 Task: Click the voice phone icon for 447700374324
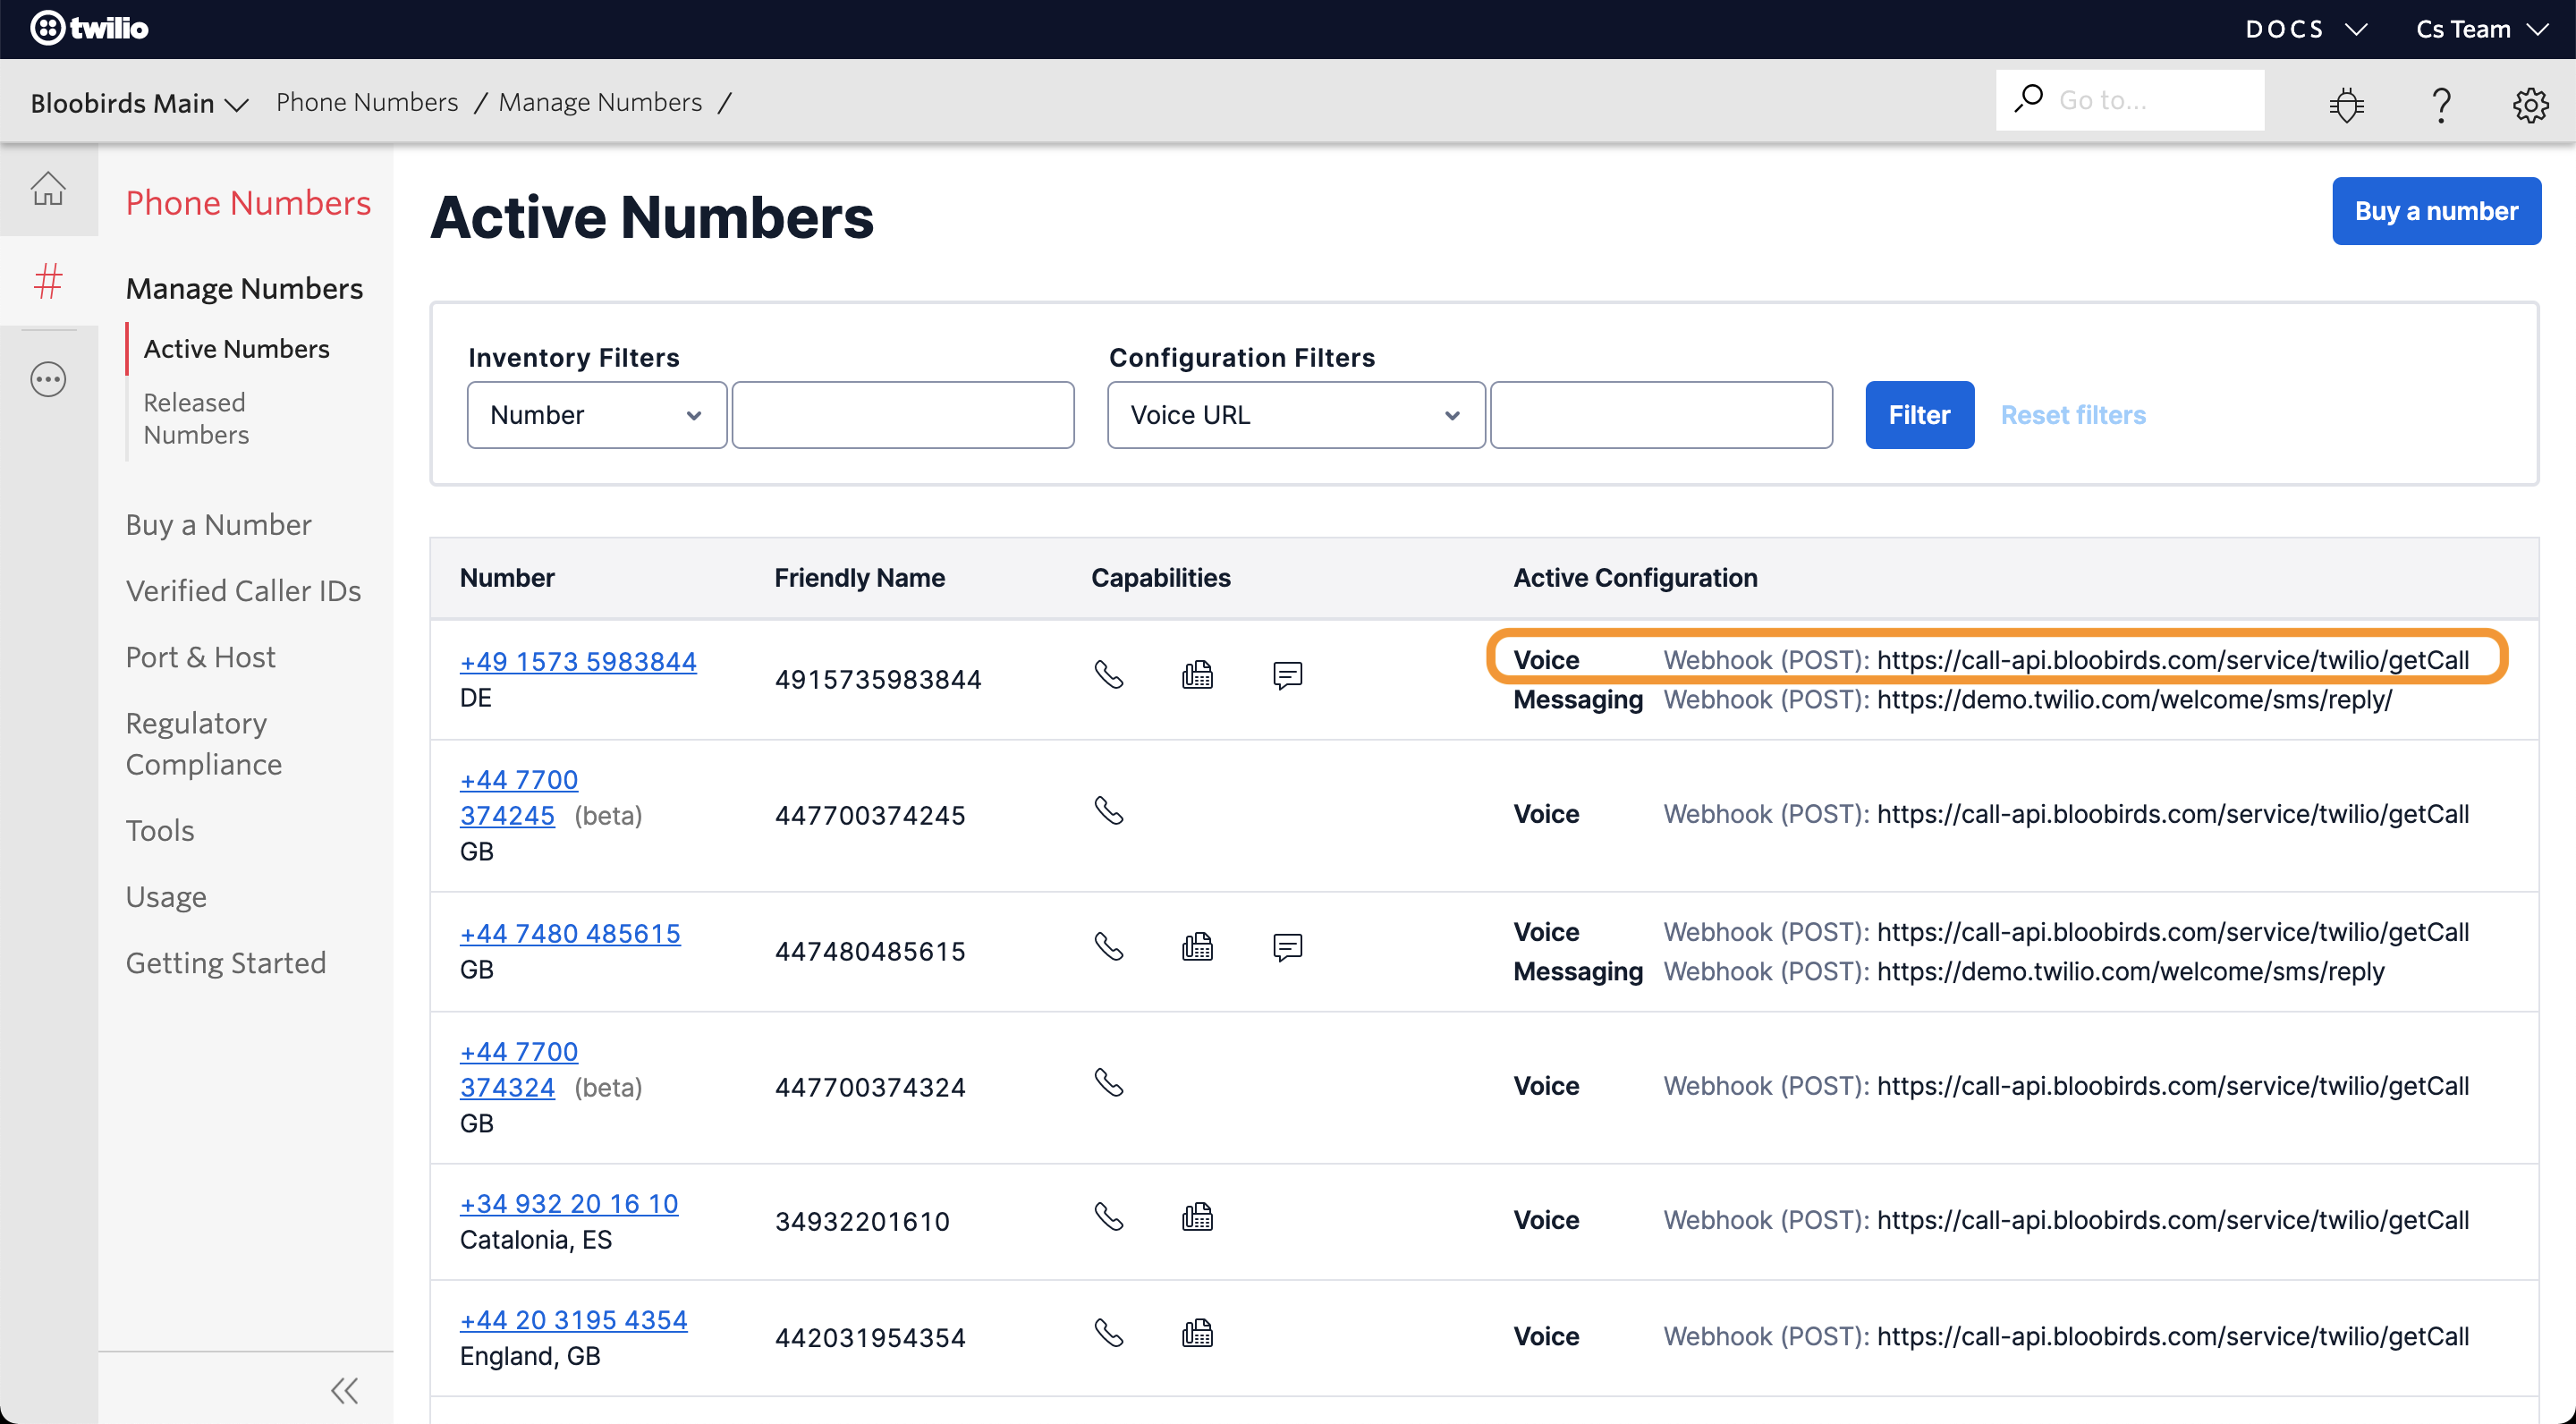click(1109, 1082)
